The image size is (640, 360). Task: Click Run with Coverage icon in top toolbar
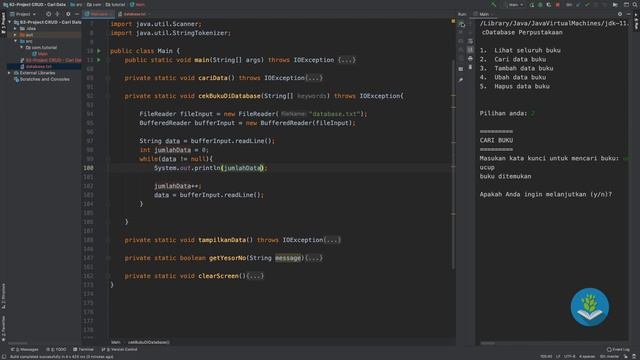tap(549, 4)
